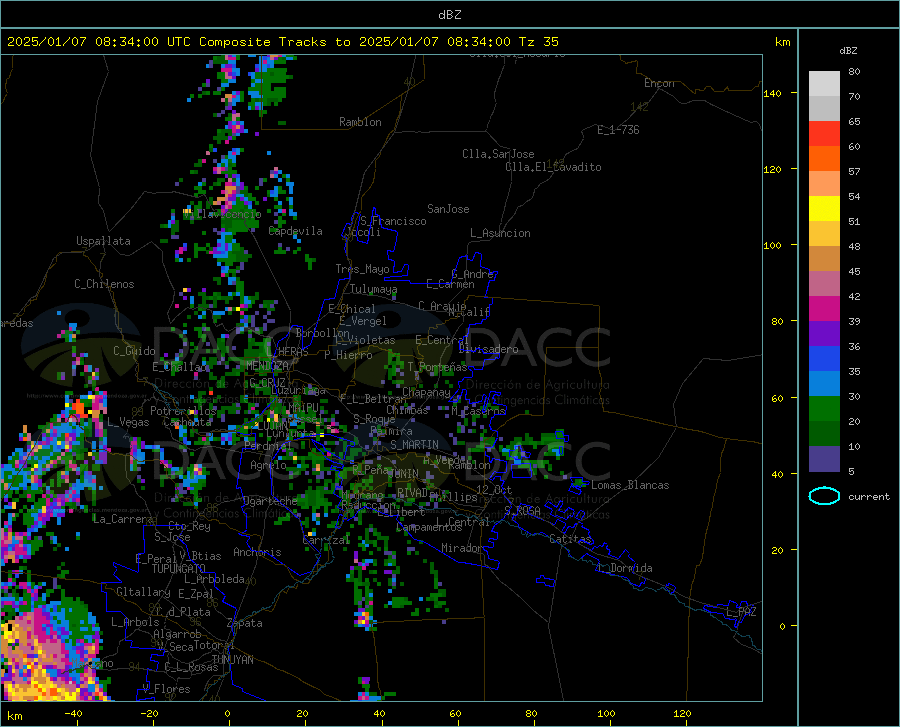Click the Encon label at top right

coord(659,83)
